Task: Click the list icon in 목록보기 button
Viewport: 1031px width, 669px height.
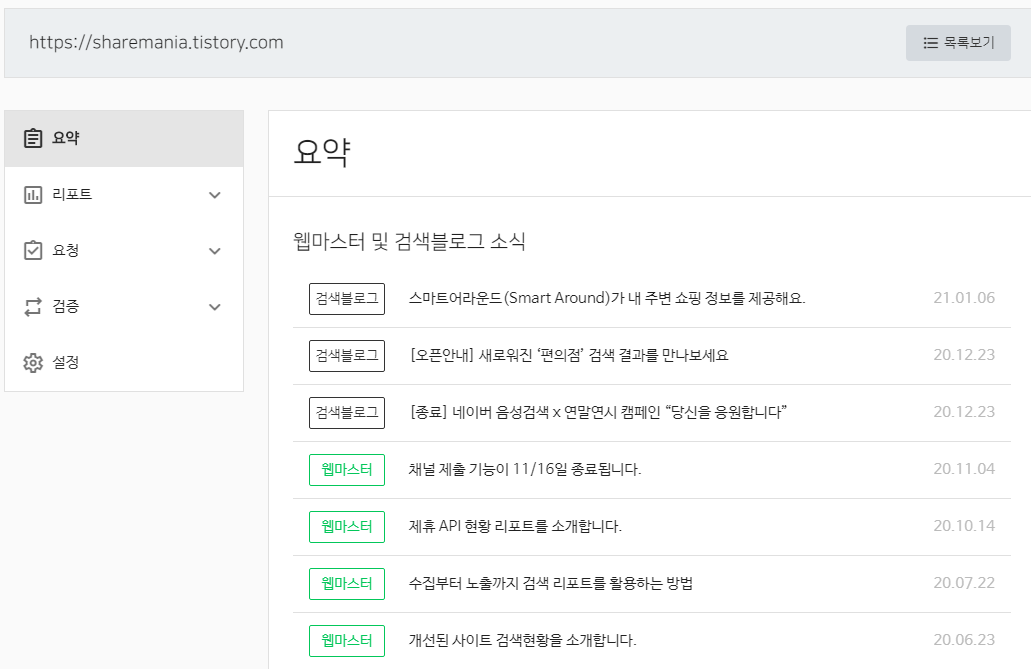Action: tap(930, 43)
